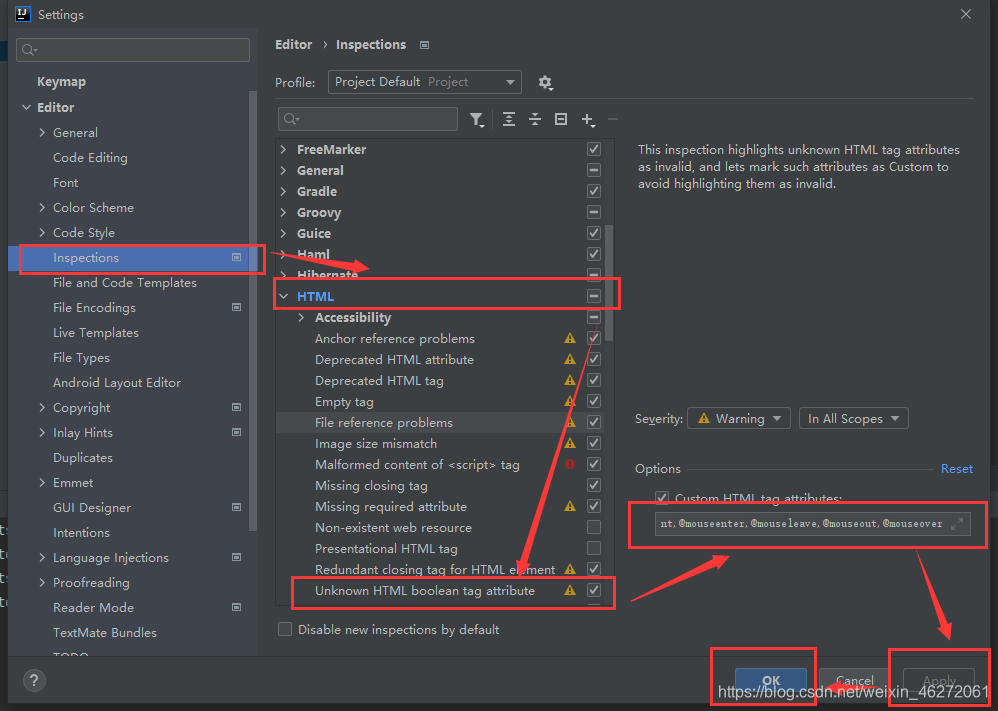Viewport: 998px width, 711px height.
Task: Click the expand field icon in attributes box
Action: [957, 524]
